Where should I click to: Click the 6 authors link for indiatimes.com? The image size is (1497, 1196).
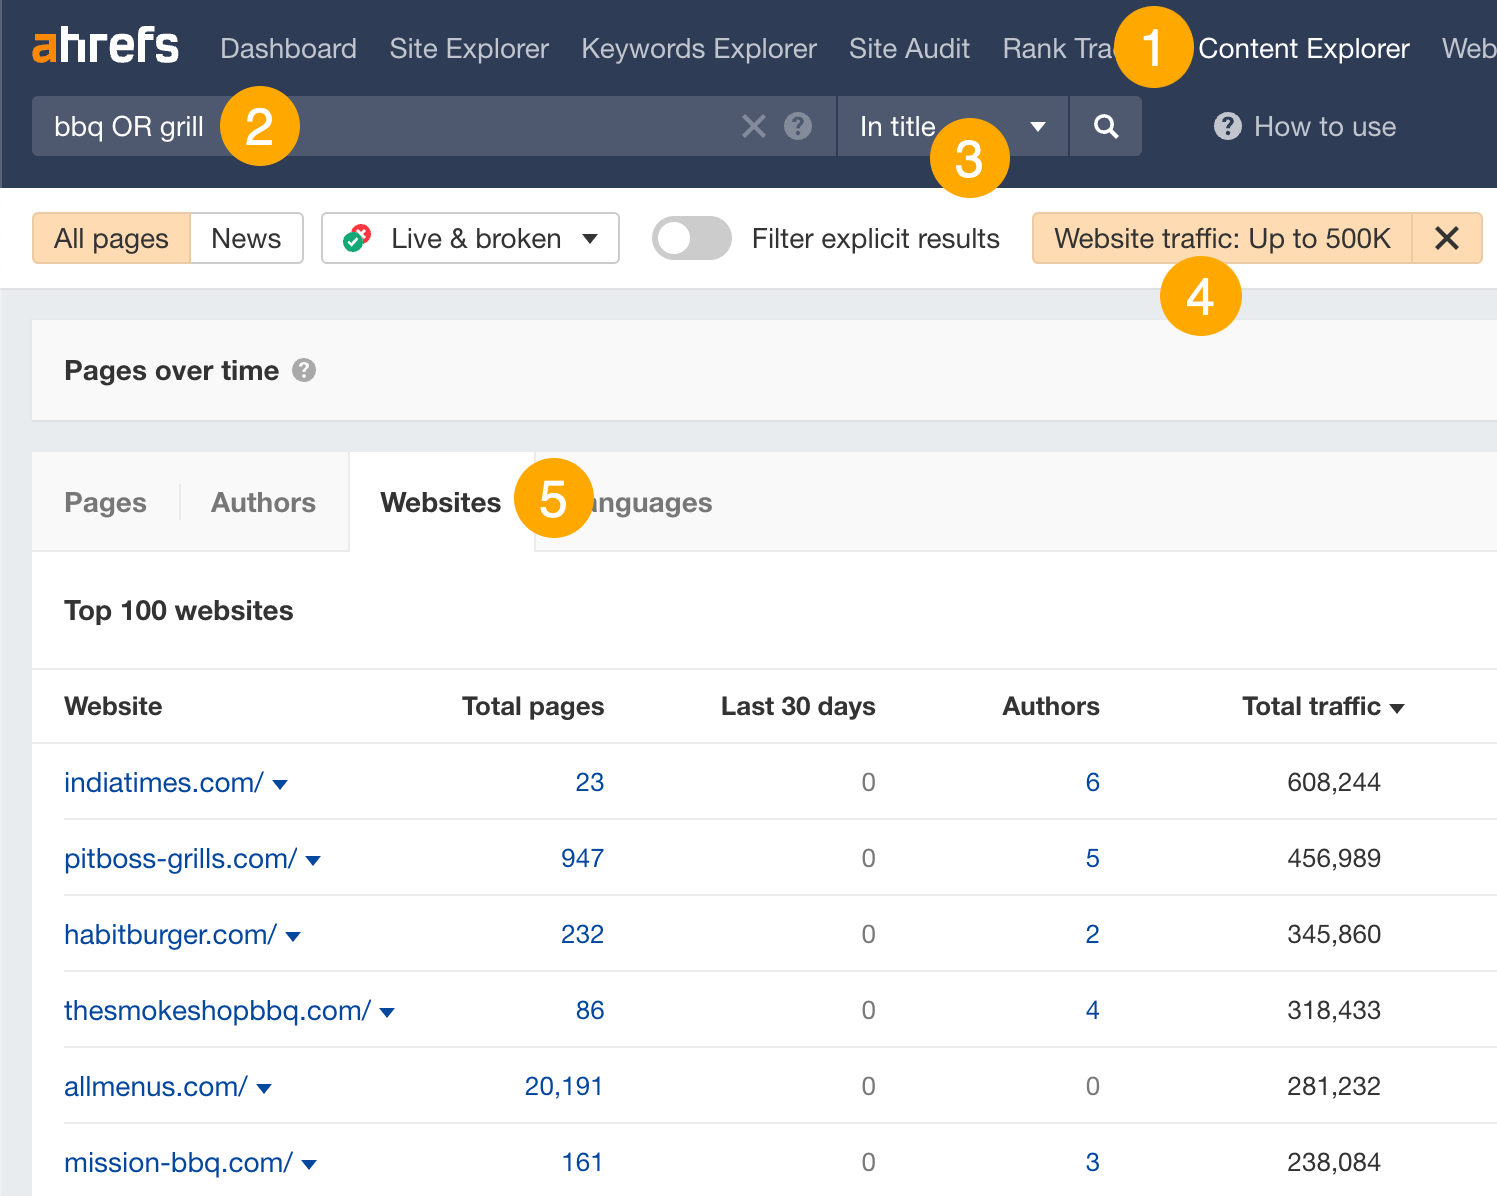coord(1092,782)
